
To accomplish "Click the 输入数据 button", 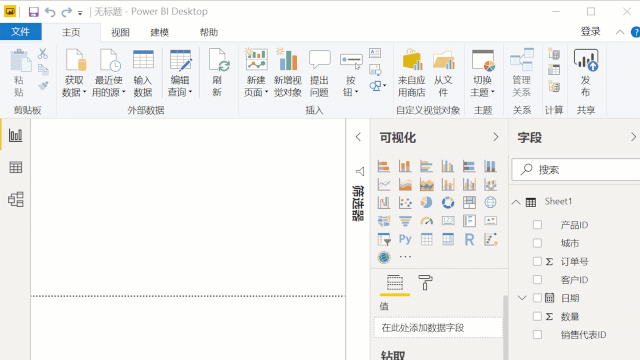I will 143,73.
